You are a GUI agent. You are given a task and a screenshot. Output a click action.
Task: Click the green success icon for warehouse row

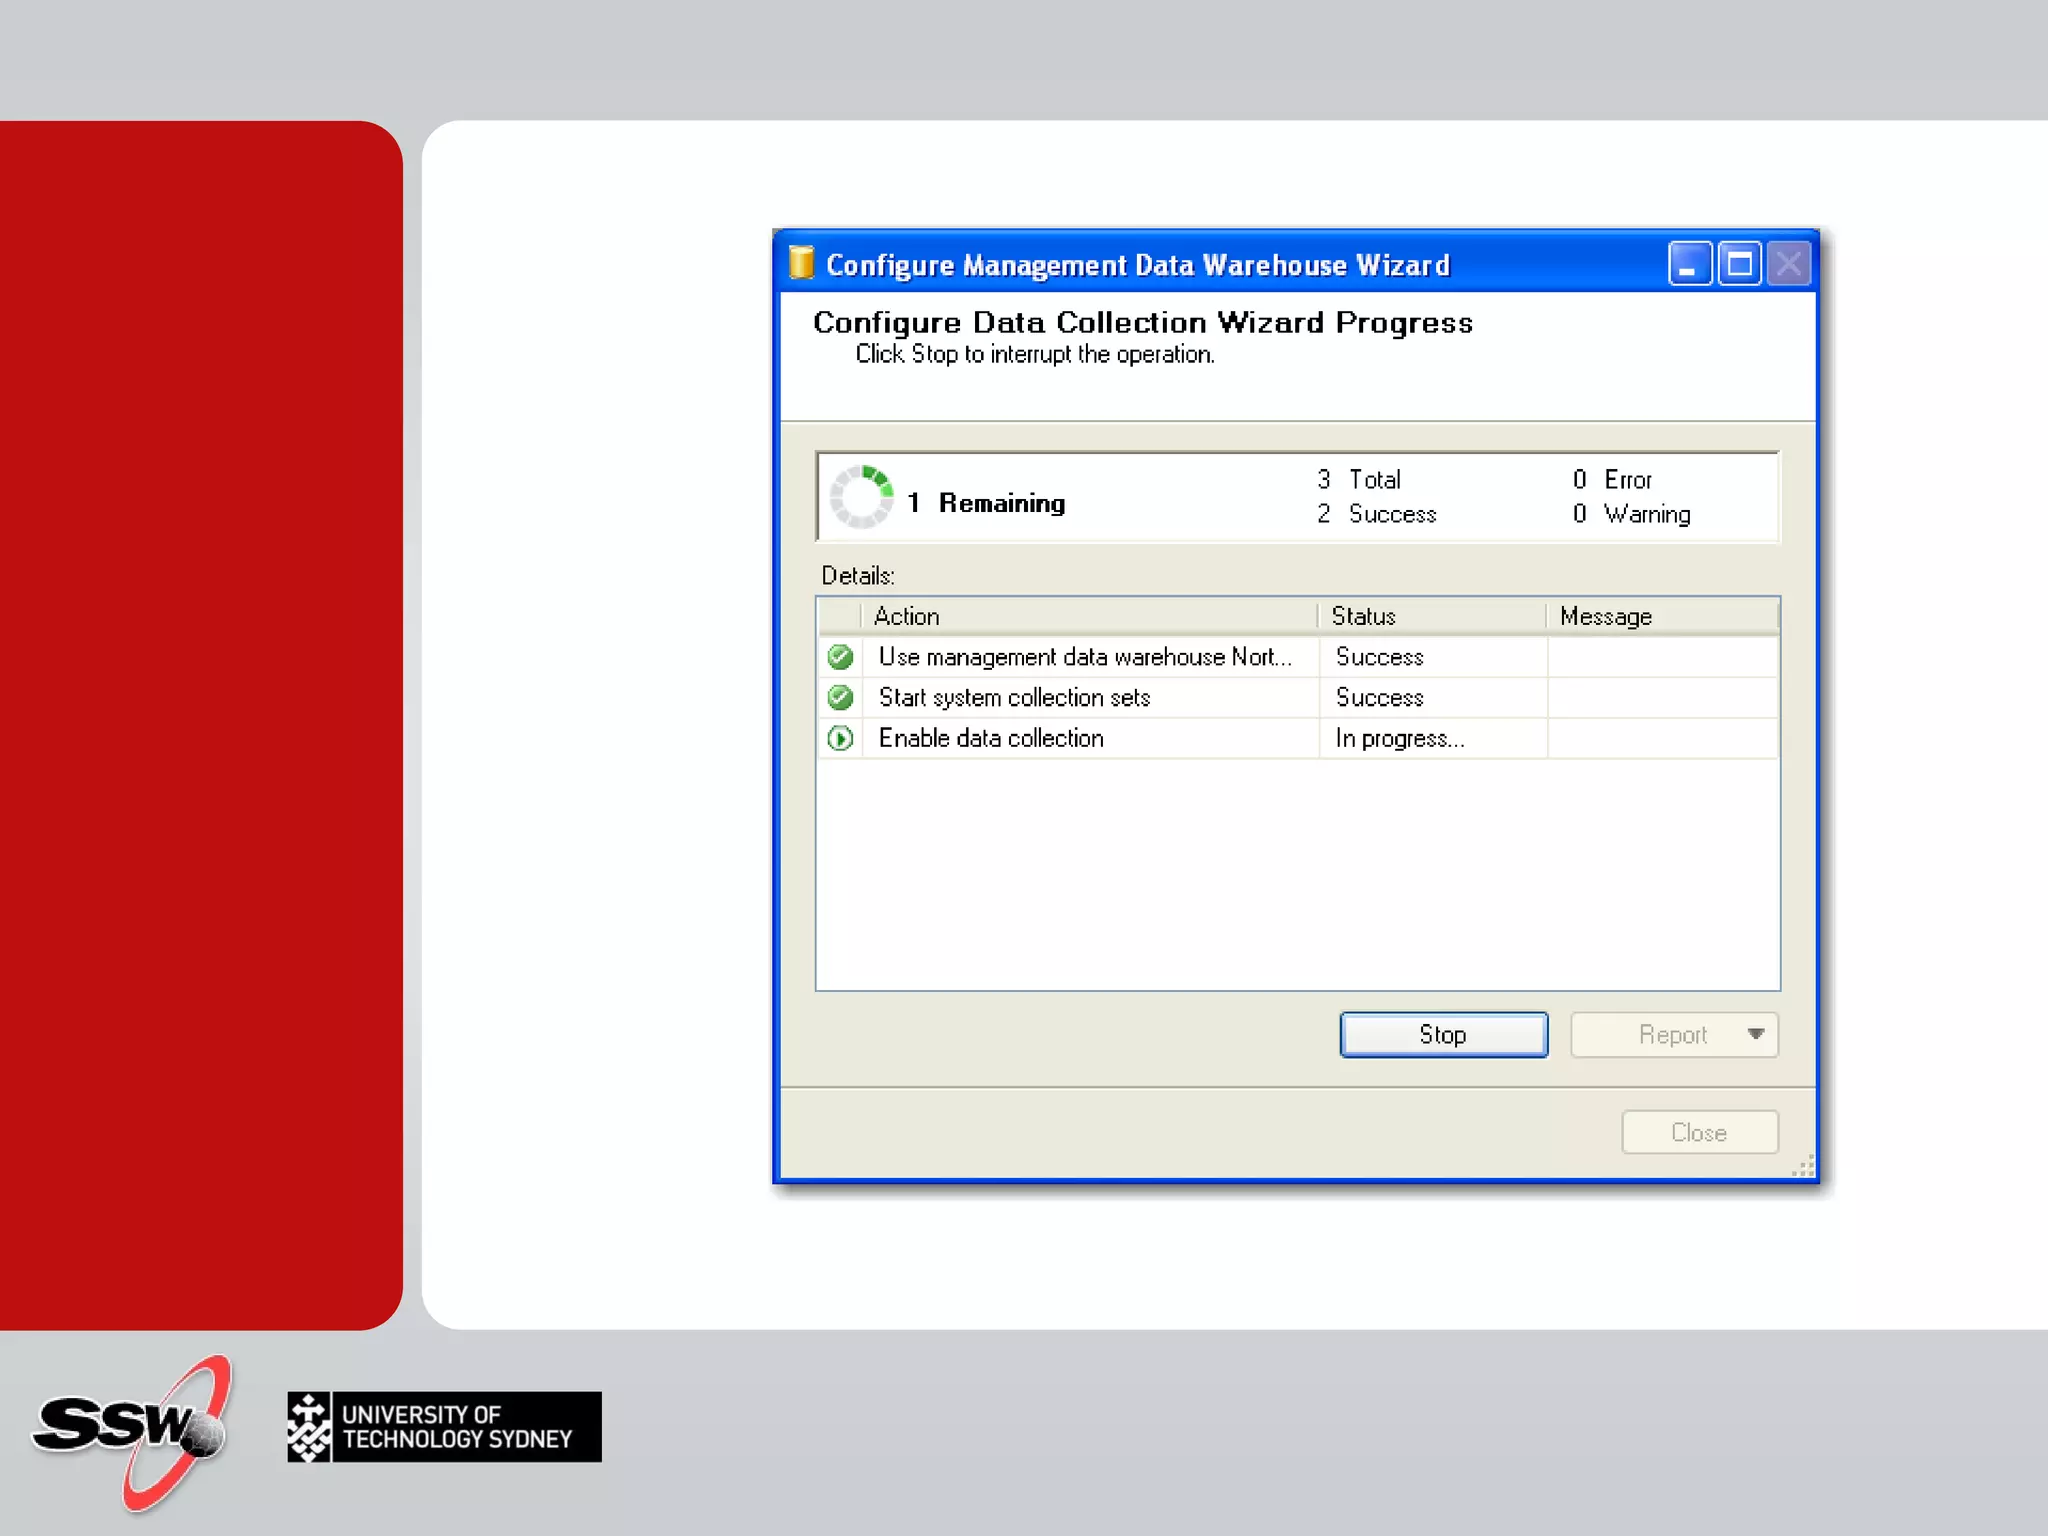pos(840,657)
